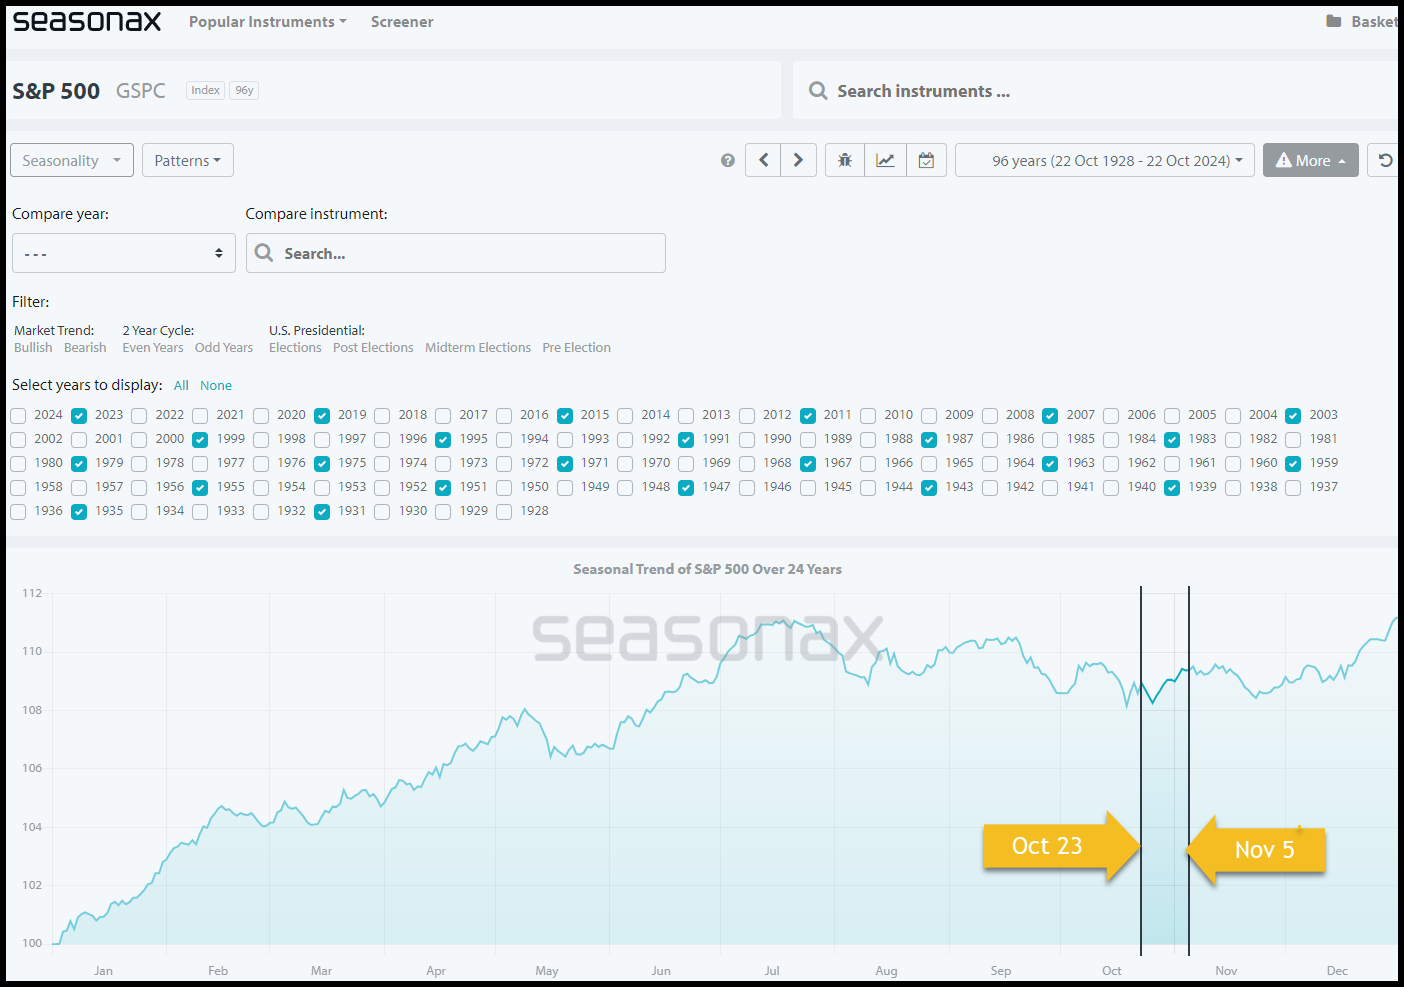Click the S&P 500 instrument title
Viewport: 1404px width, 987px height.
[56, 91]
